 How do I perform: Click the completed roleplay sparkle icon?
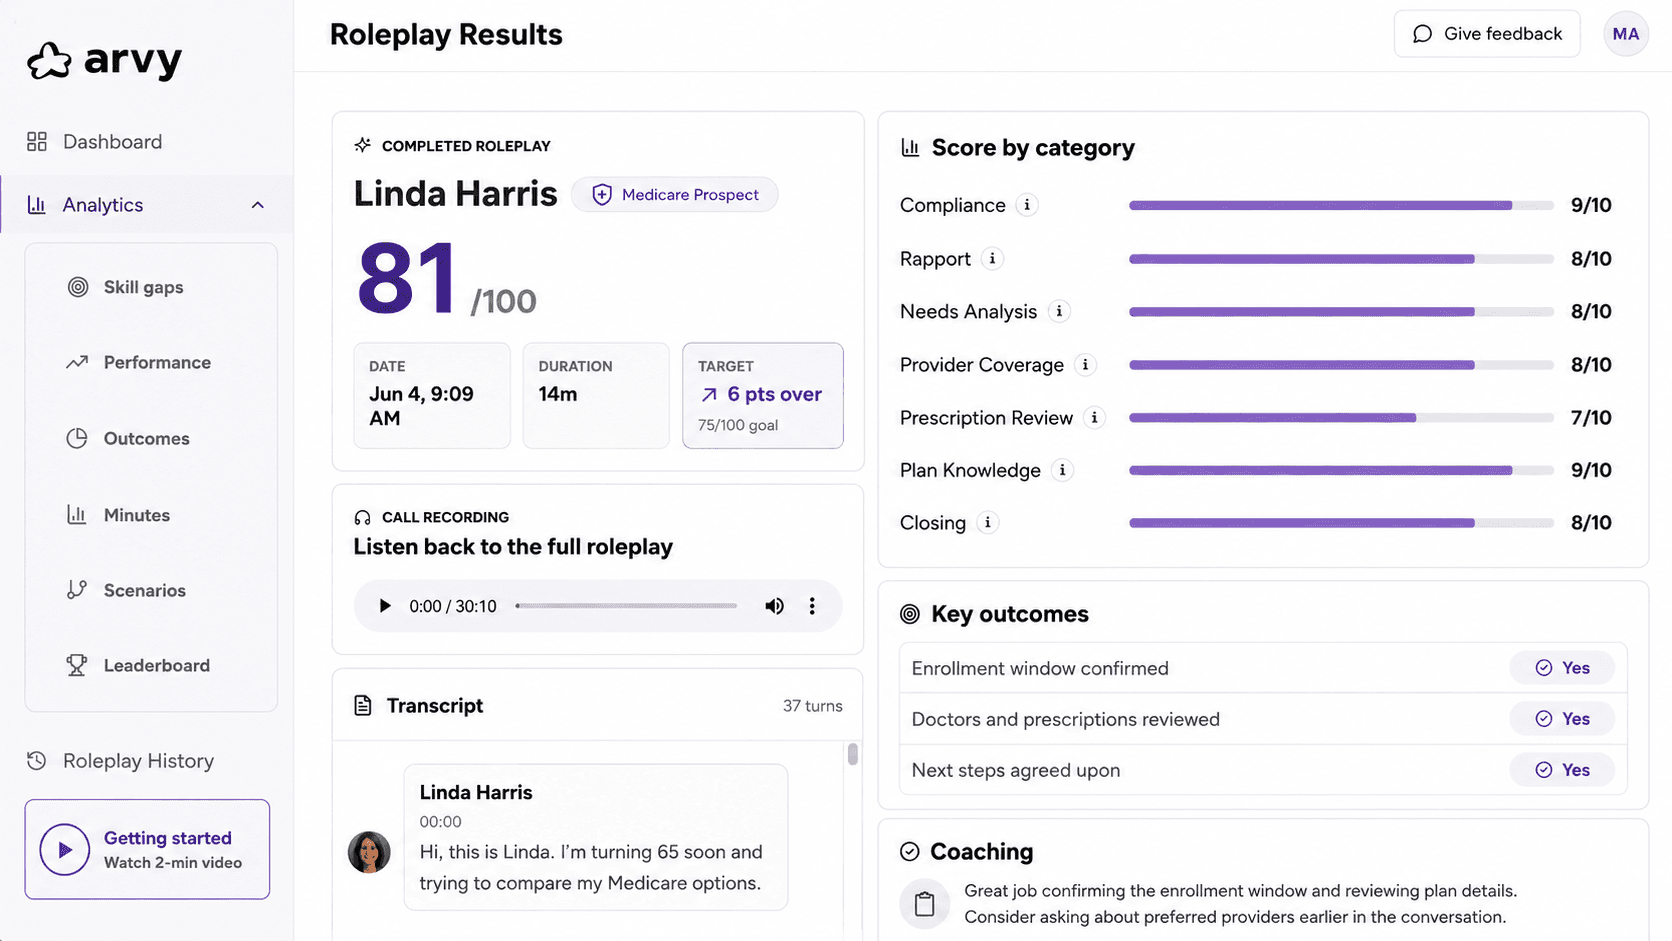pyautogui.click(x=362, y=145)
